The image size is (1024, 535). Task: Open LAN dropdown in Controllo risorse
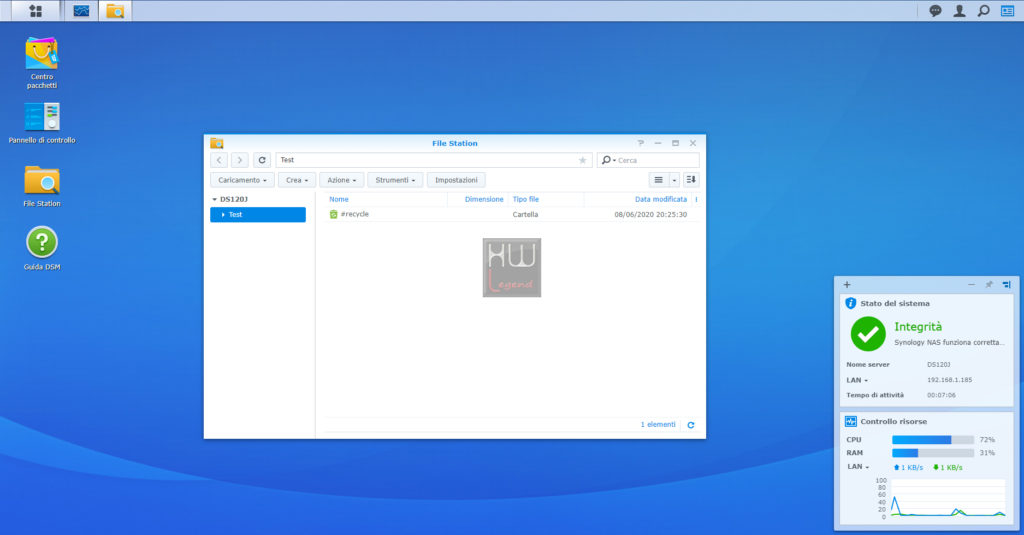858,466
